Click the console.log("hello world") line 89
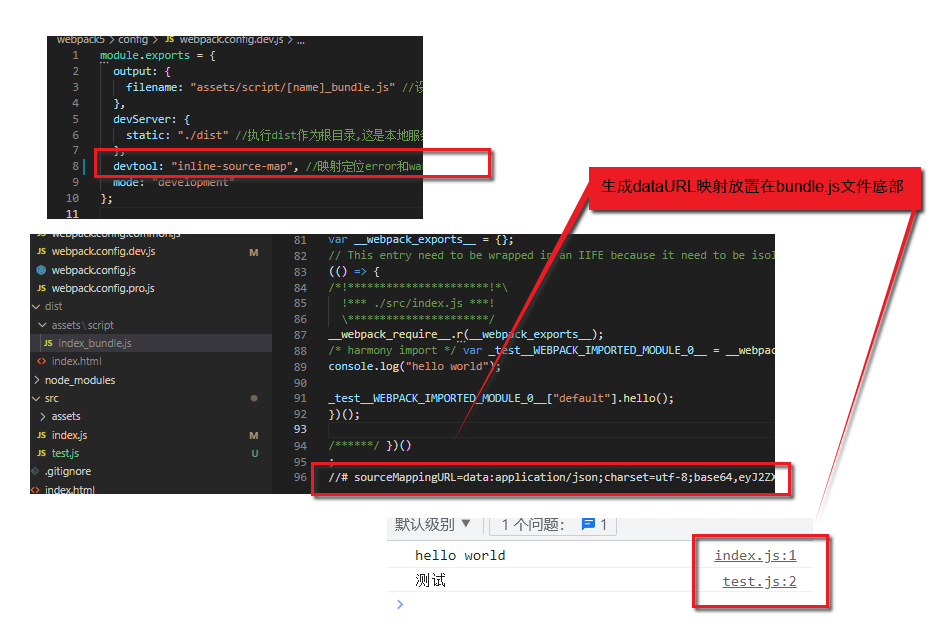The width and height of the screenshot is (951, 634). coord(414,366)
